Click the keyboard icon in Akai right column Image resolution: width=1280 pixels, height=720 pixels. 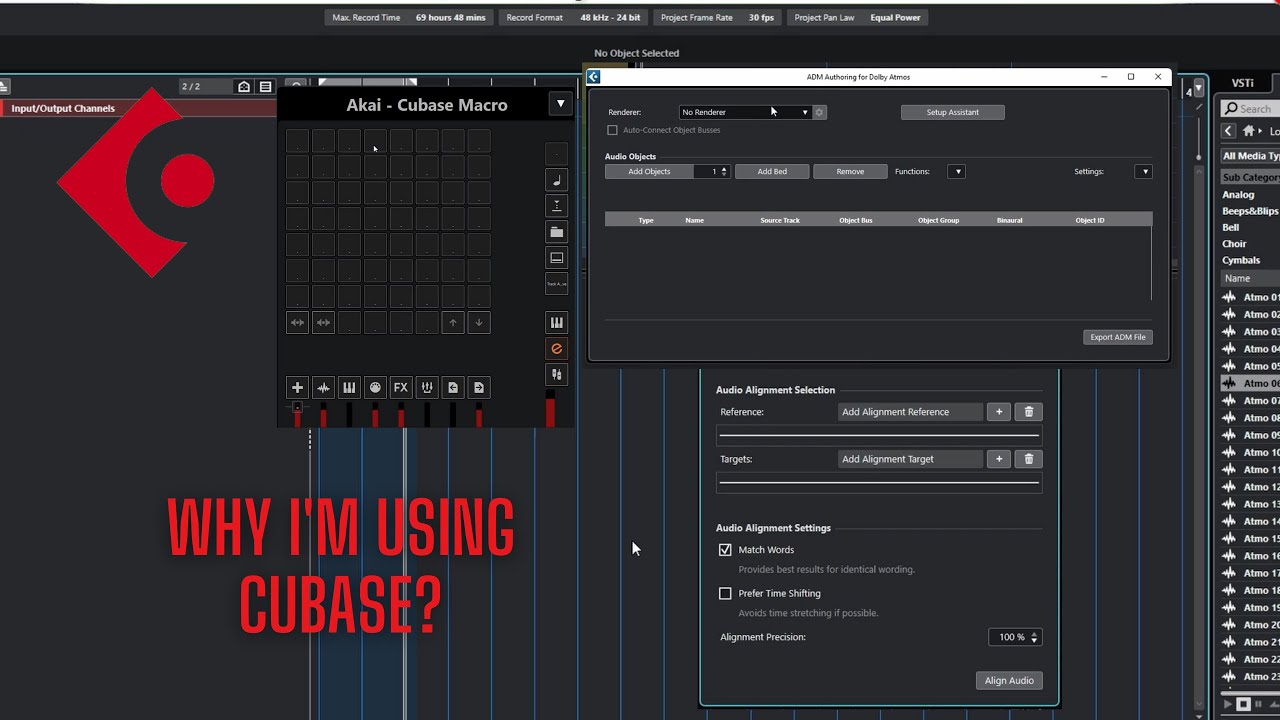click(x=557, y=322)
